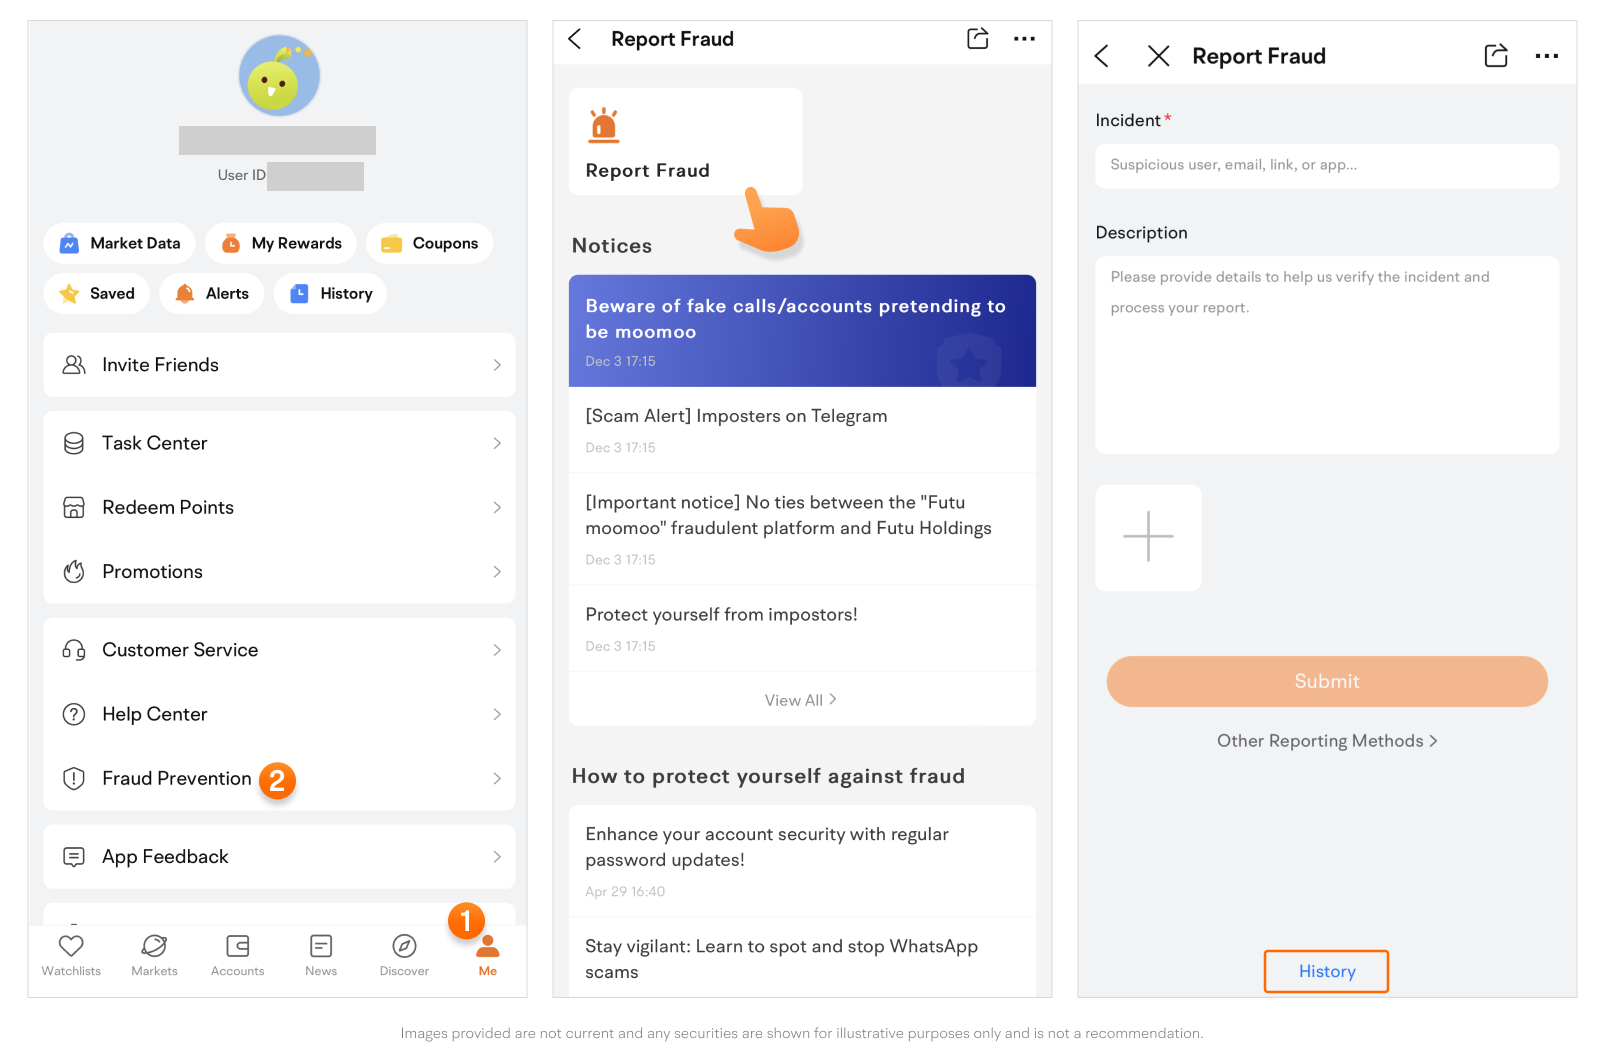Open Other Reporting Methods link
Screen dimensions: 1605x1063
(x=1327, y=741)
